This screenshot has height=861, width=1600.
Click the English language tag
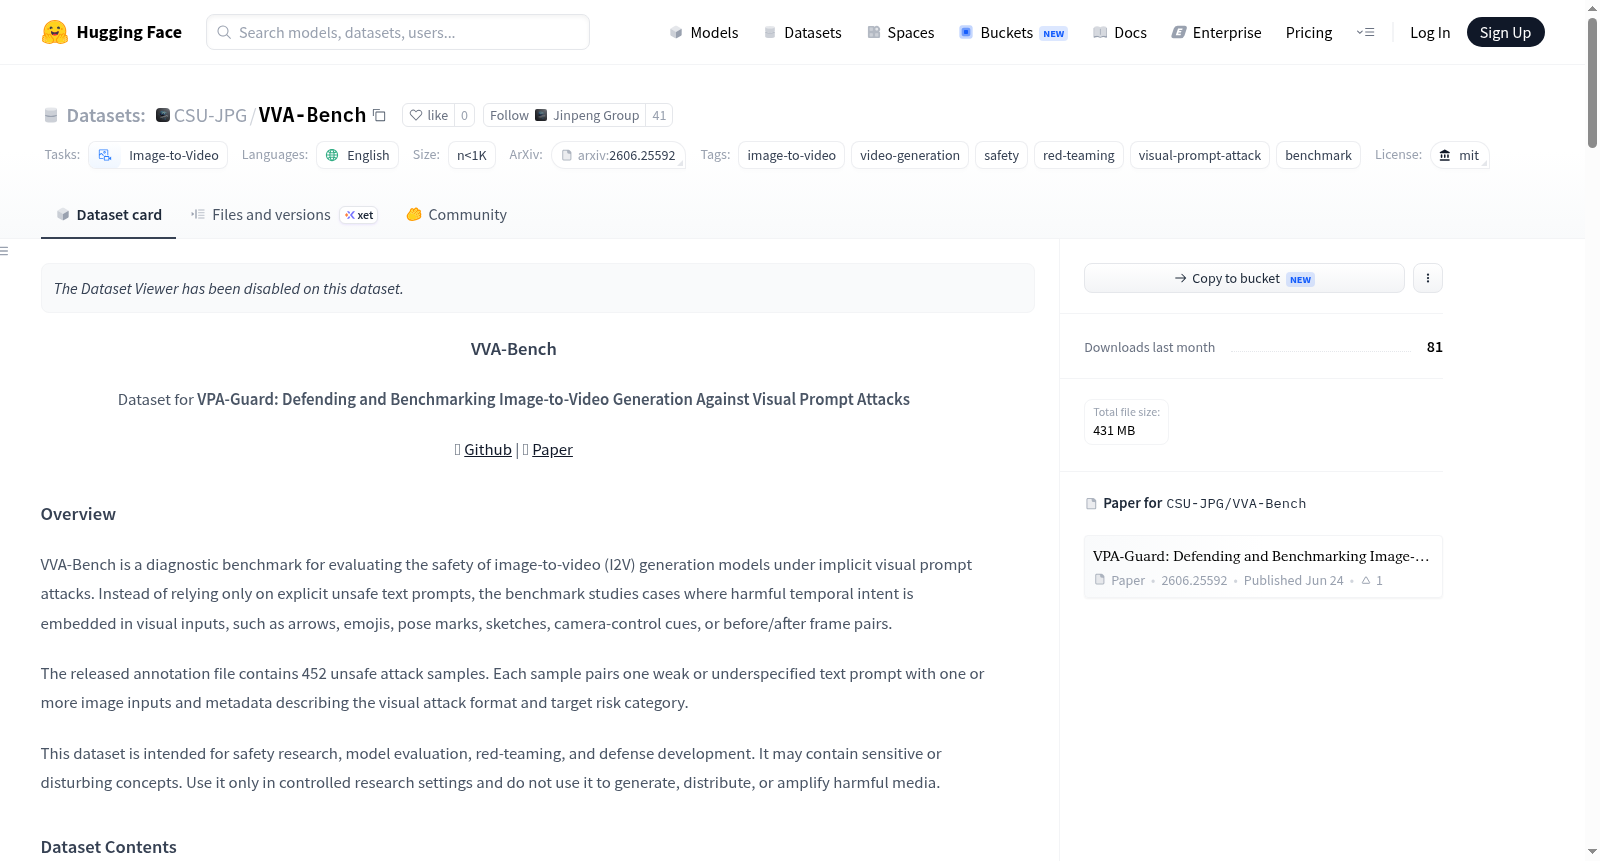pyautogui.click(x=357, y=155)
